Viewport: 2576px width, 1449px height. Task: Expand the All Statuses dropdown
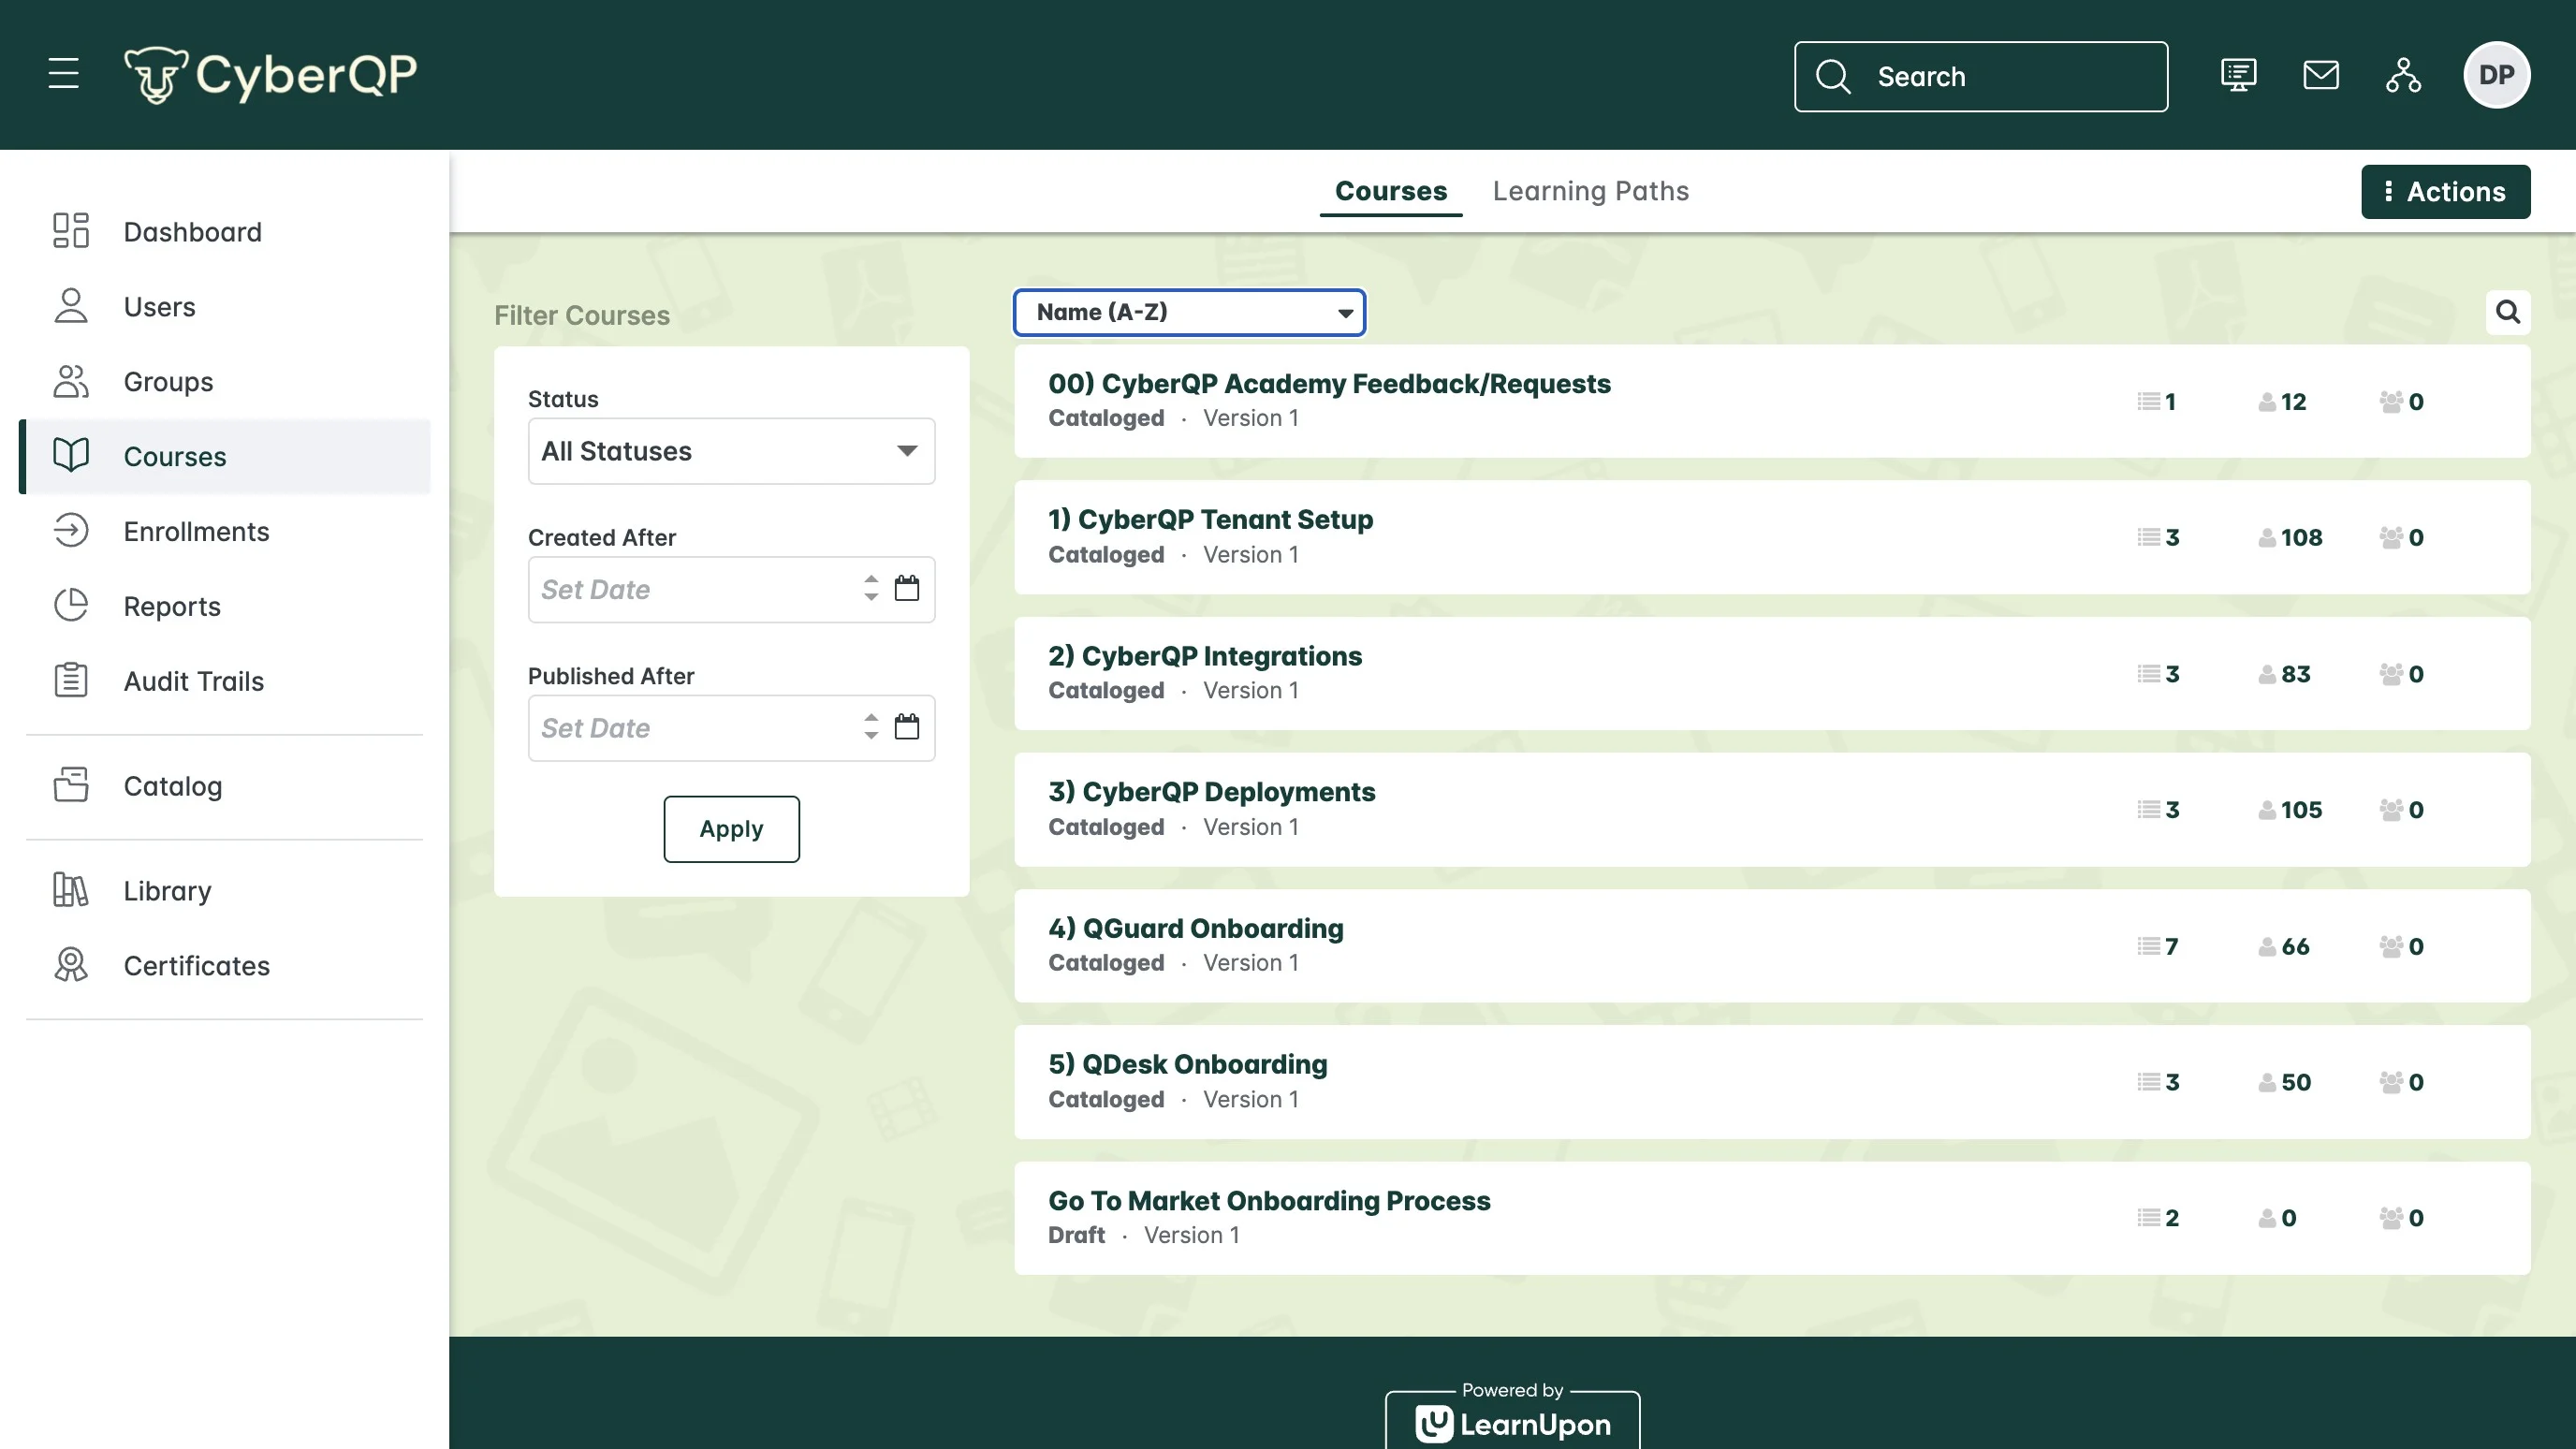pos(731,451)
